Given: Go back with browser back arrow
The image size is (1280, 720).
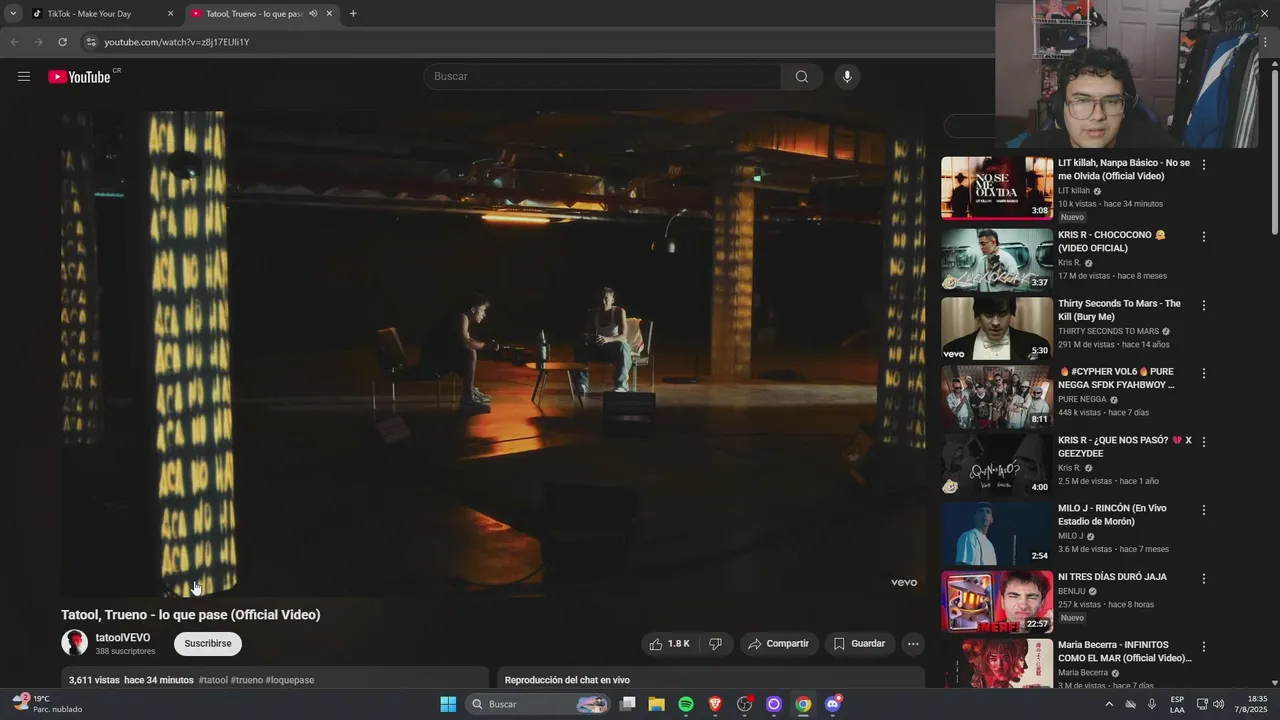Looking at the screenshot, I should pyautogui.click(x=14, y=42).
